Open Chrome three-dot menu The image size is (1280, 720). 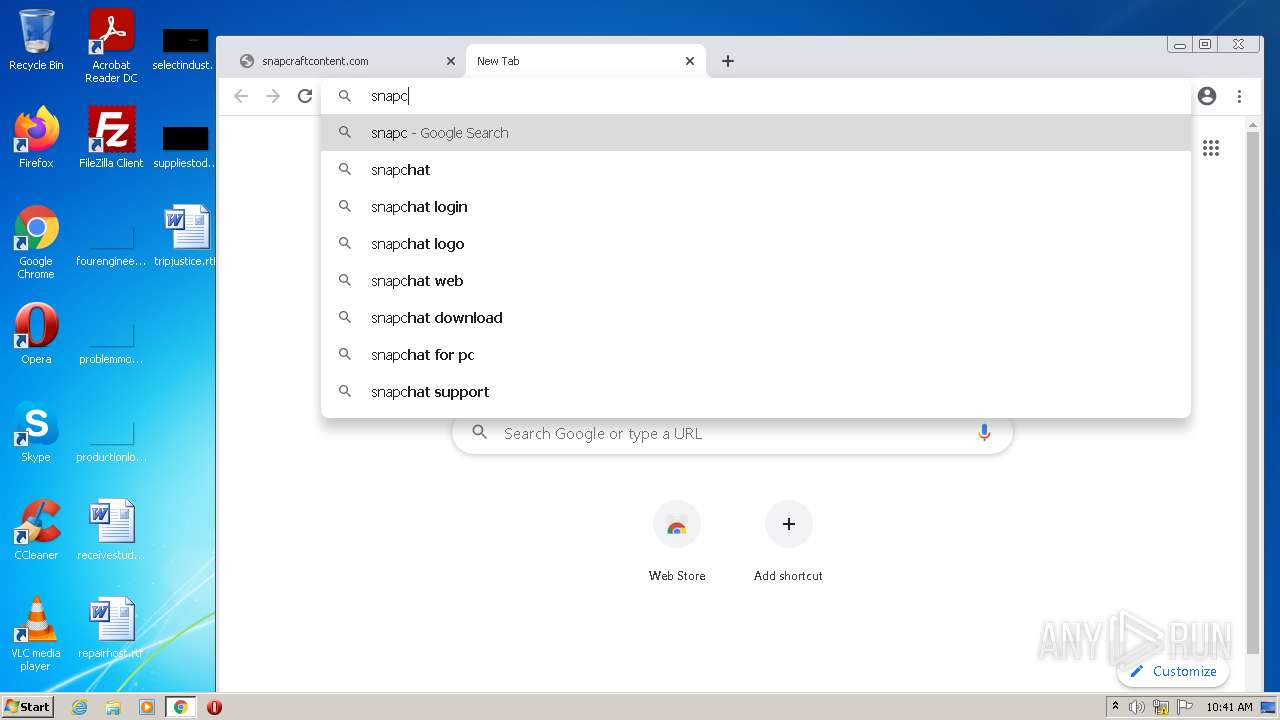point(1239,96)
